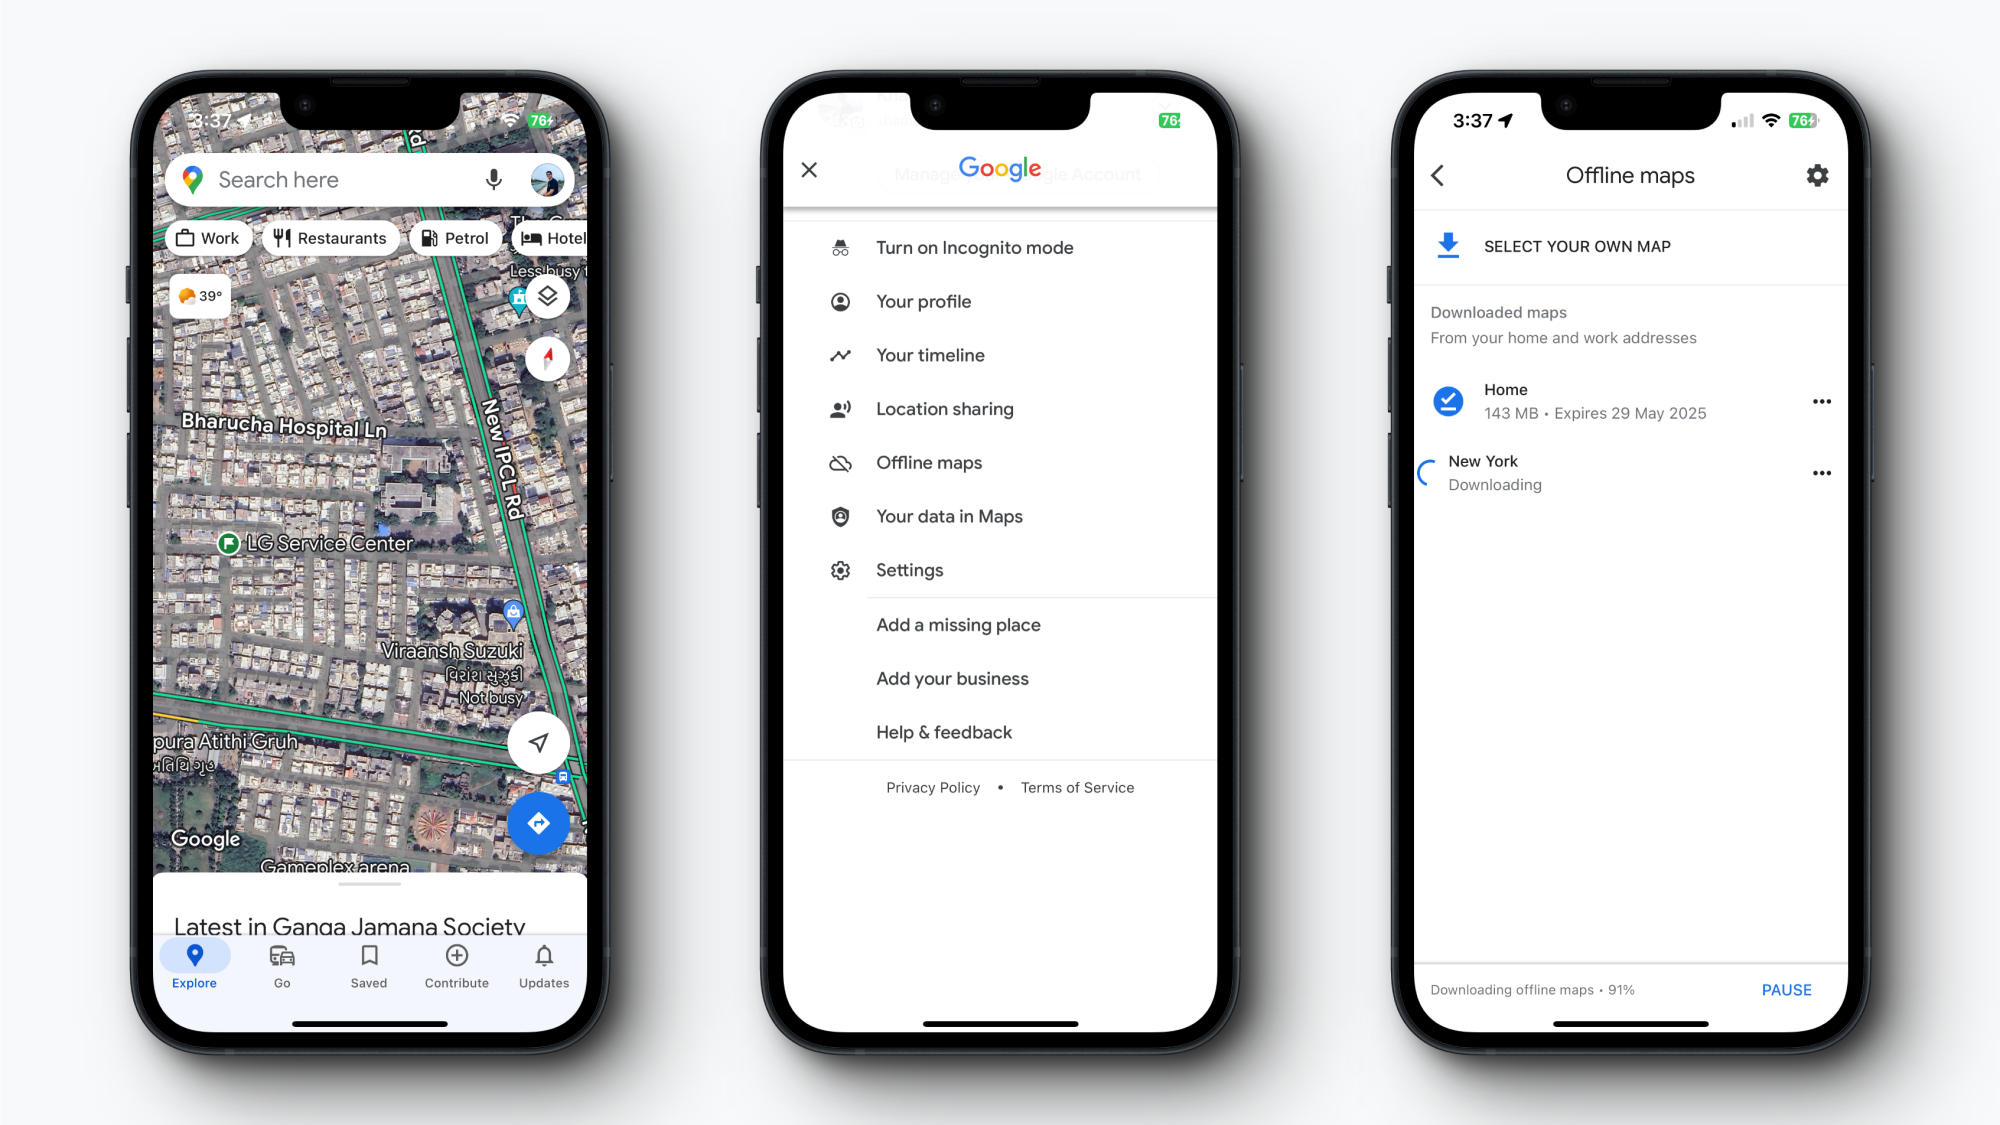Tap the SELECT YOUR OWN MAP download icon
The width and height of the screenshot is (2000, 1125).
(1446, 245)
